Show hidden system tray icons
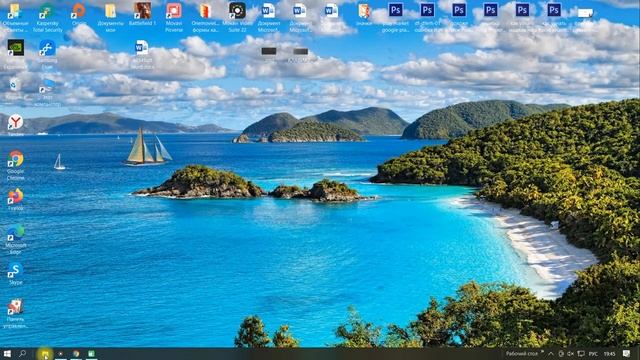This screenshot has height=360, width=640. (x=551, y=353)
